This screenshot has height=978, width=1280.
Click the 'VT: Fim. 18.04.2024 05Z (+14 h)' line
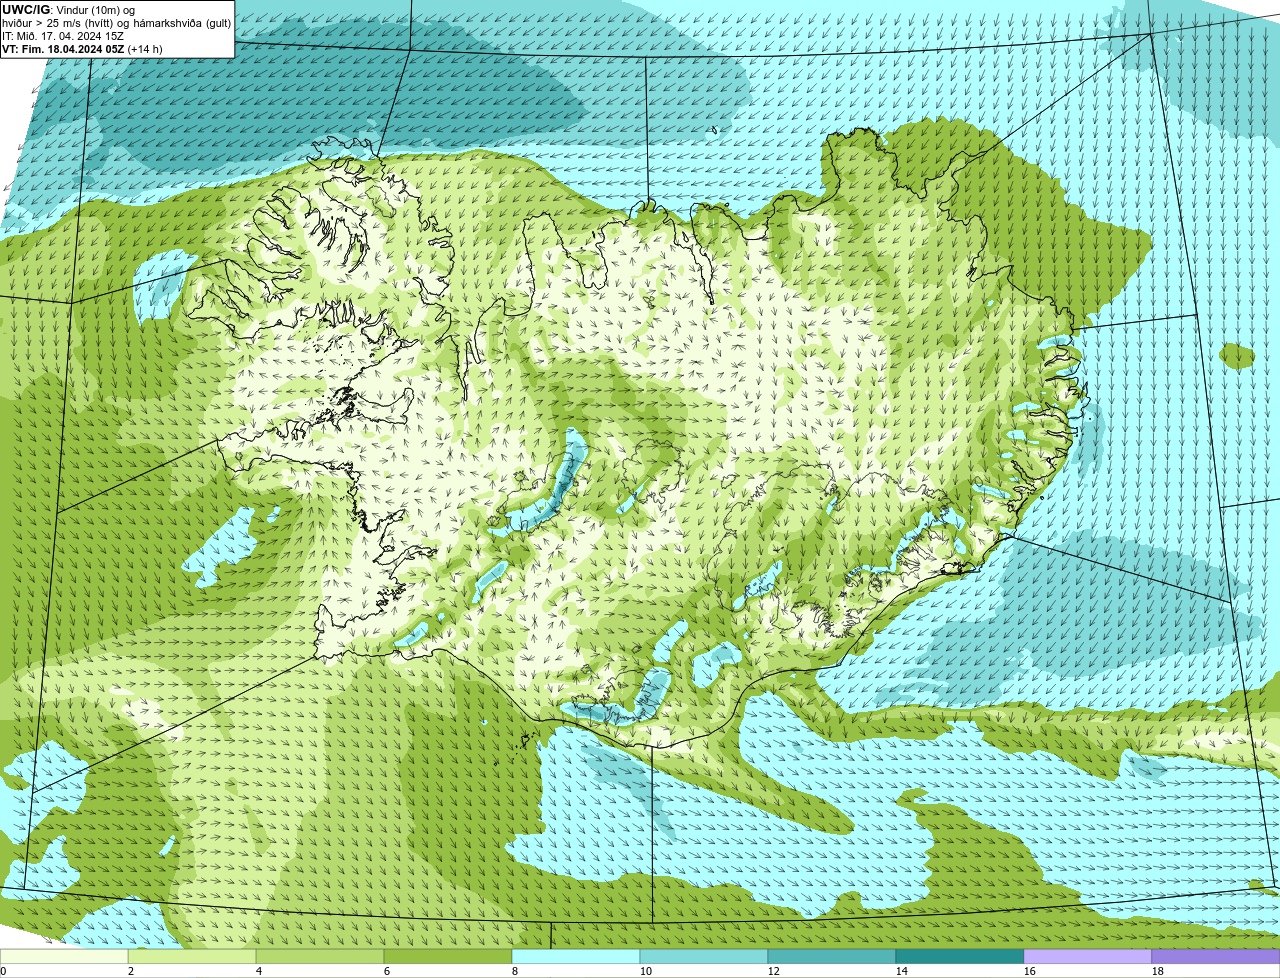tap(82, 48)
